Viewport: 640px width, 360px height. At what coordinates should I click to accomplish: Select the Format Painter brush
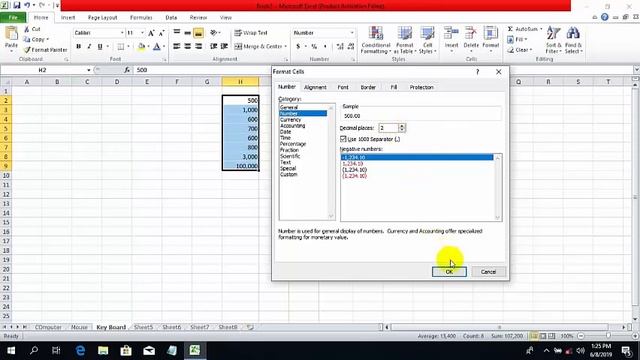click(27, 49)
